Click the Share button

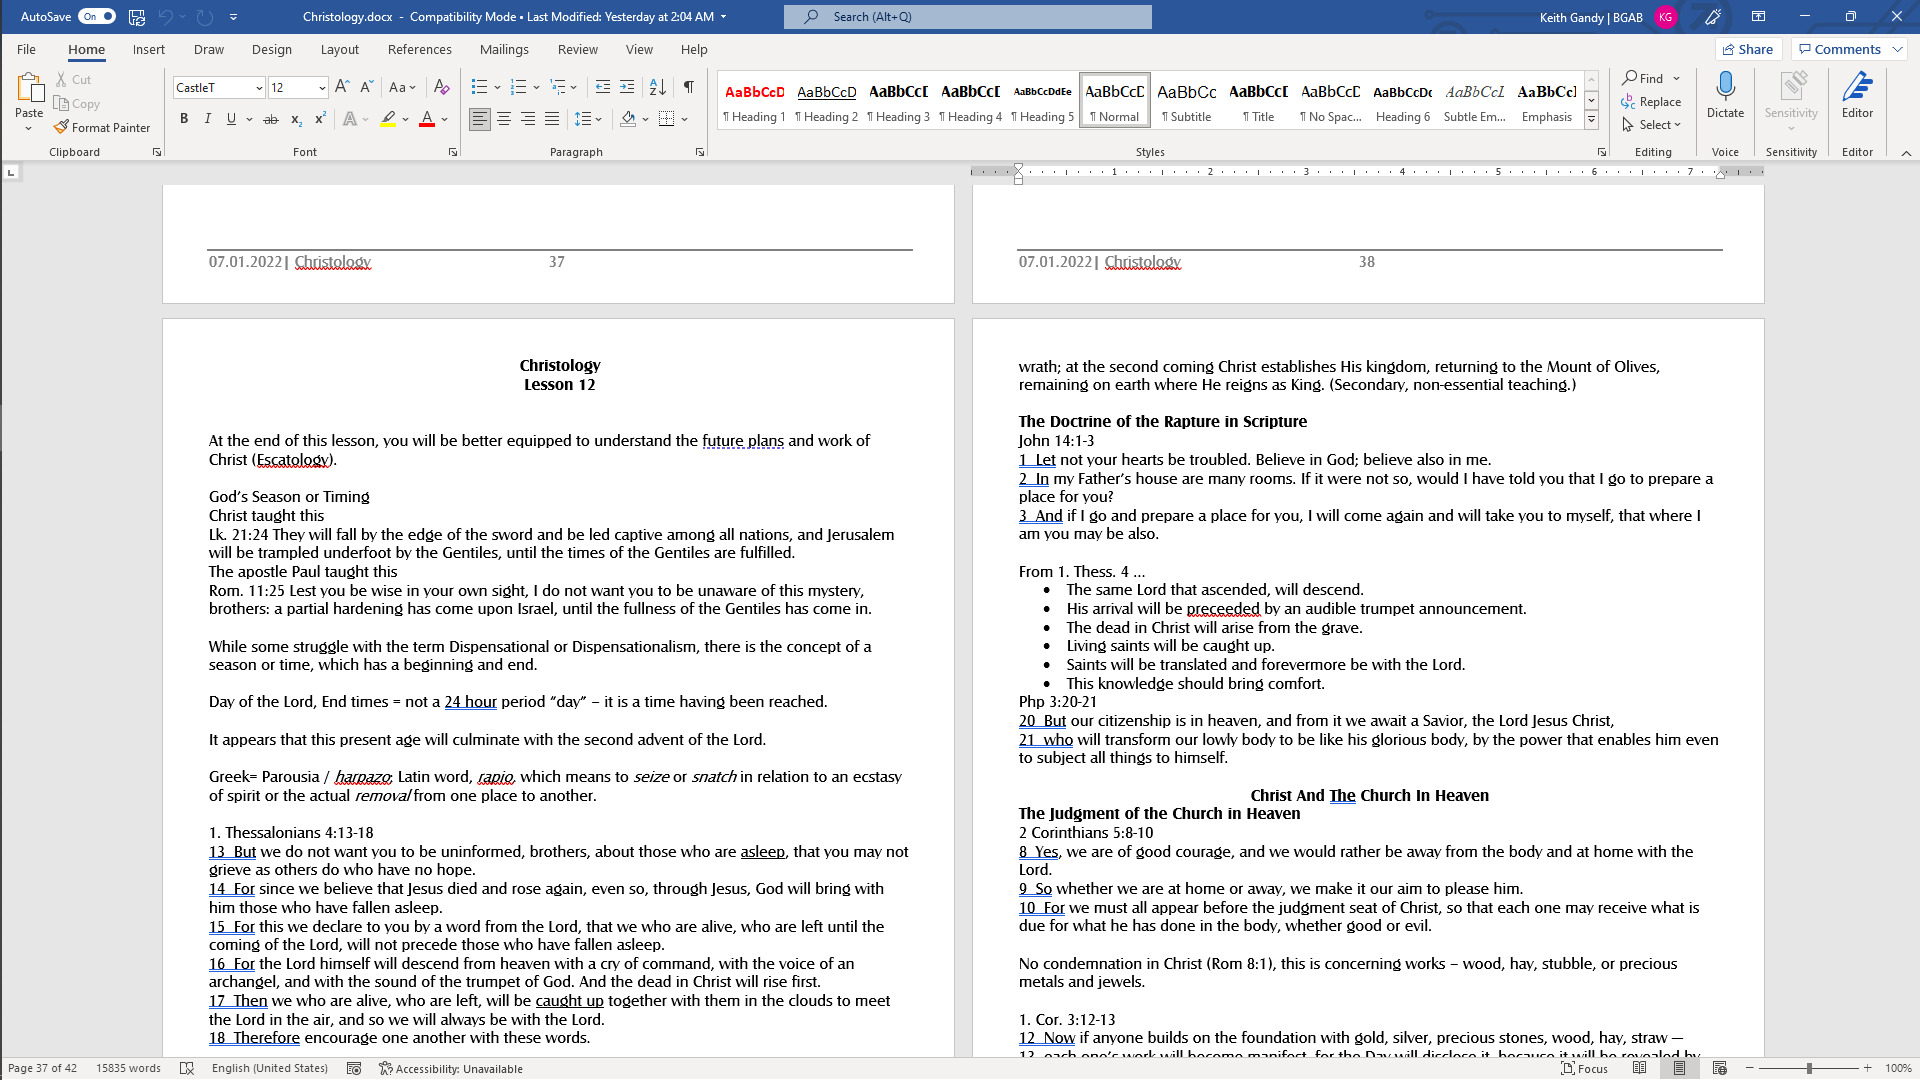[x=1748, y=49]
